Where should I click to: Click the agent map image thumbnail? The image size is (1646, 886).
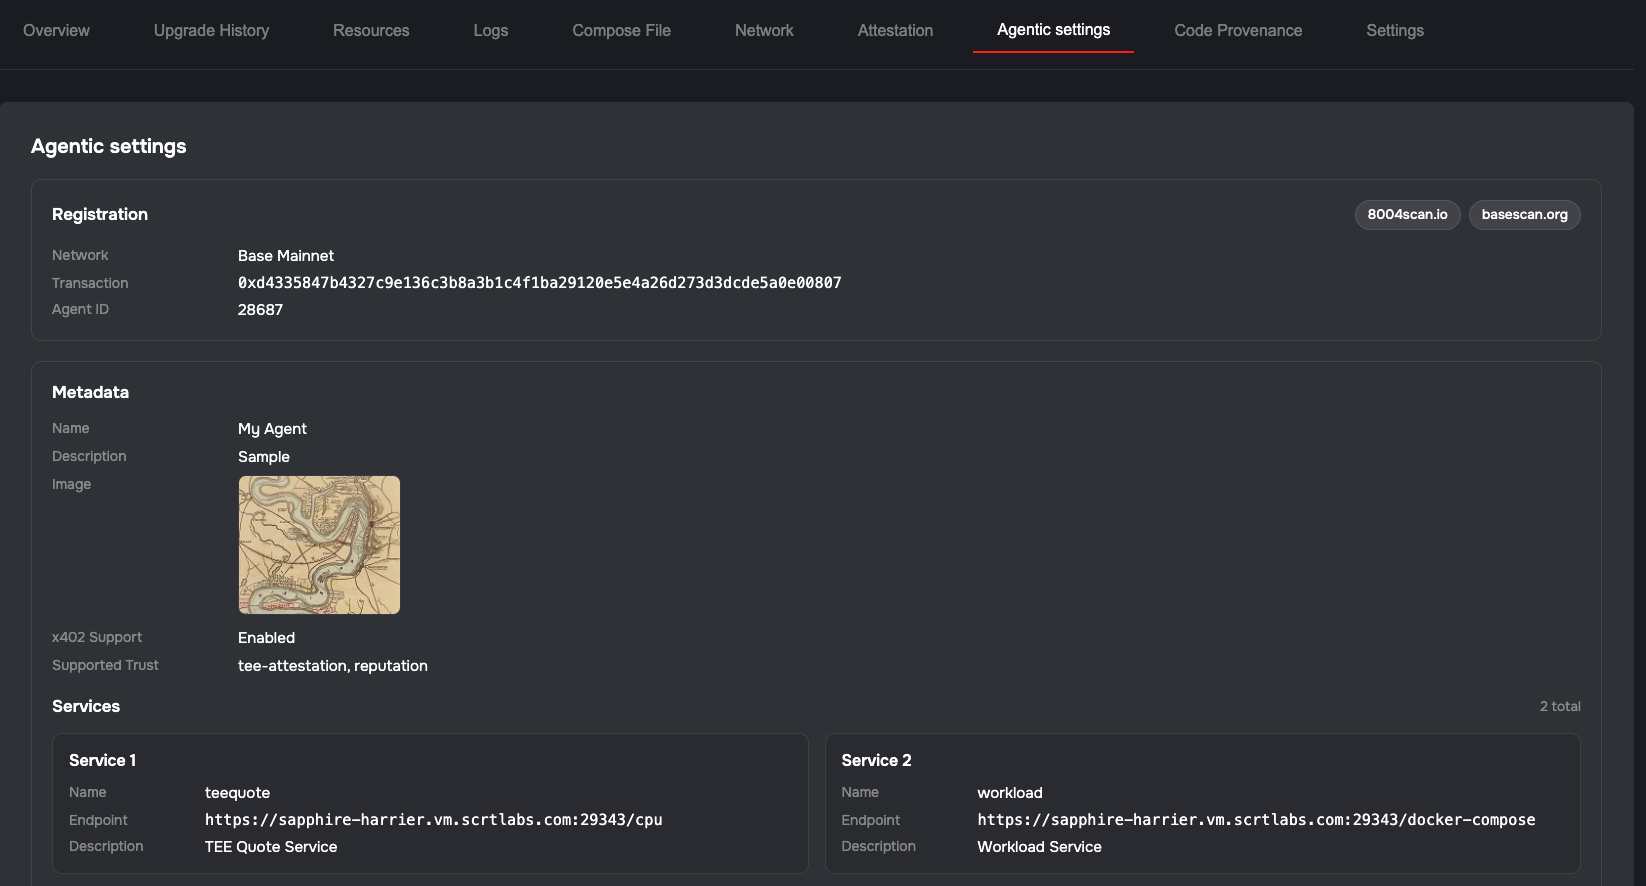(319, 545)
